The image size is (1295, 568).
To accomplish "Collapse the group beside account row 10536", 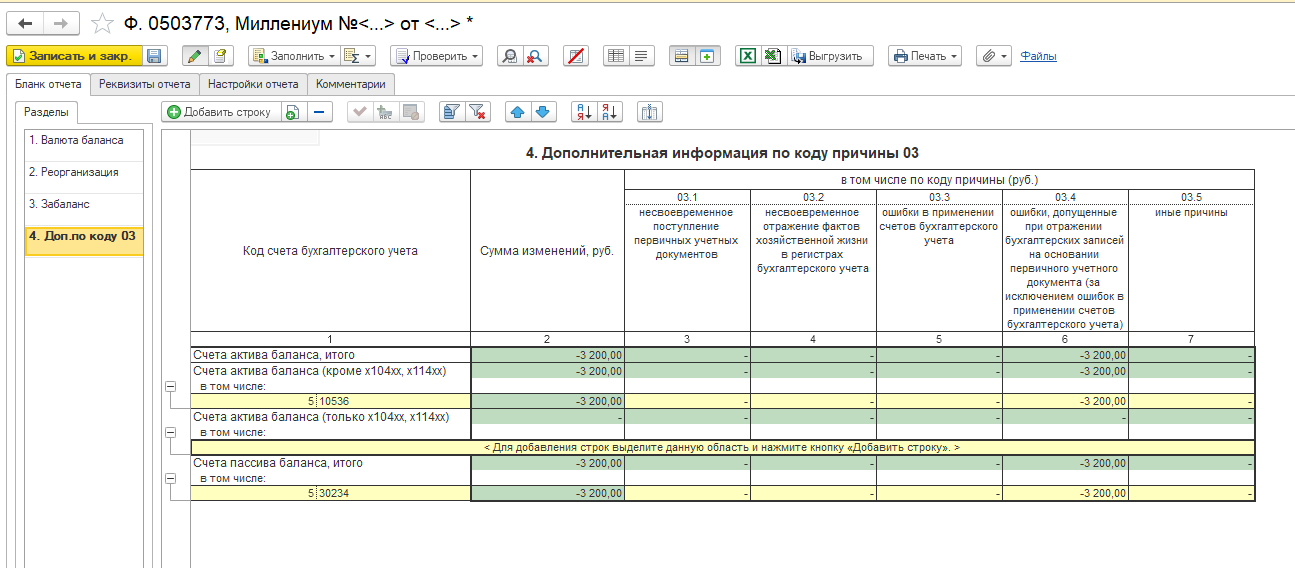I will click(170, 386).
